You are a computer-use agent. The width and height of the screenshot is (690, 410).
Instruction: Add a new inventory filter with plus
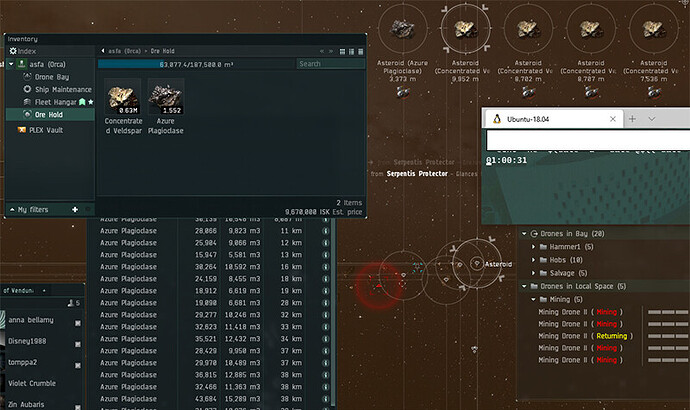pyautogui.click(x=75, y=210)
